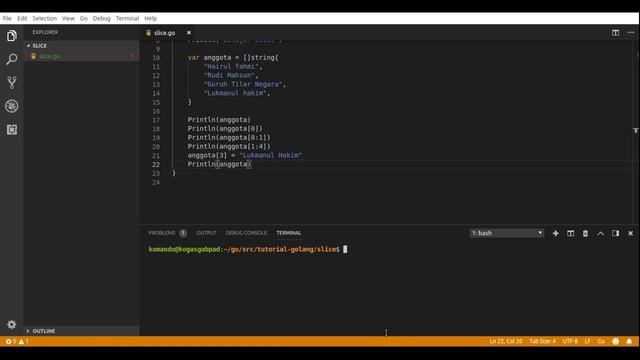Show errors and warnings count in status bar

click(17, 341)
